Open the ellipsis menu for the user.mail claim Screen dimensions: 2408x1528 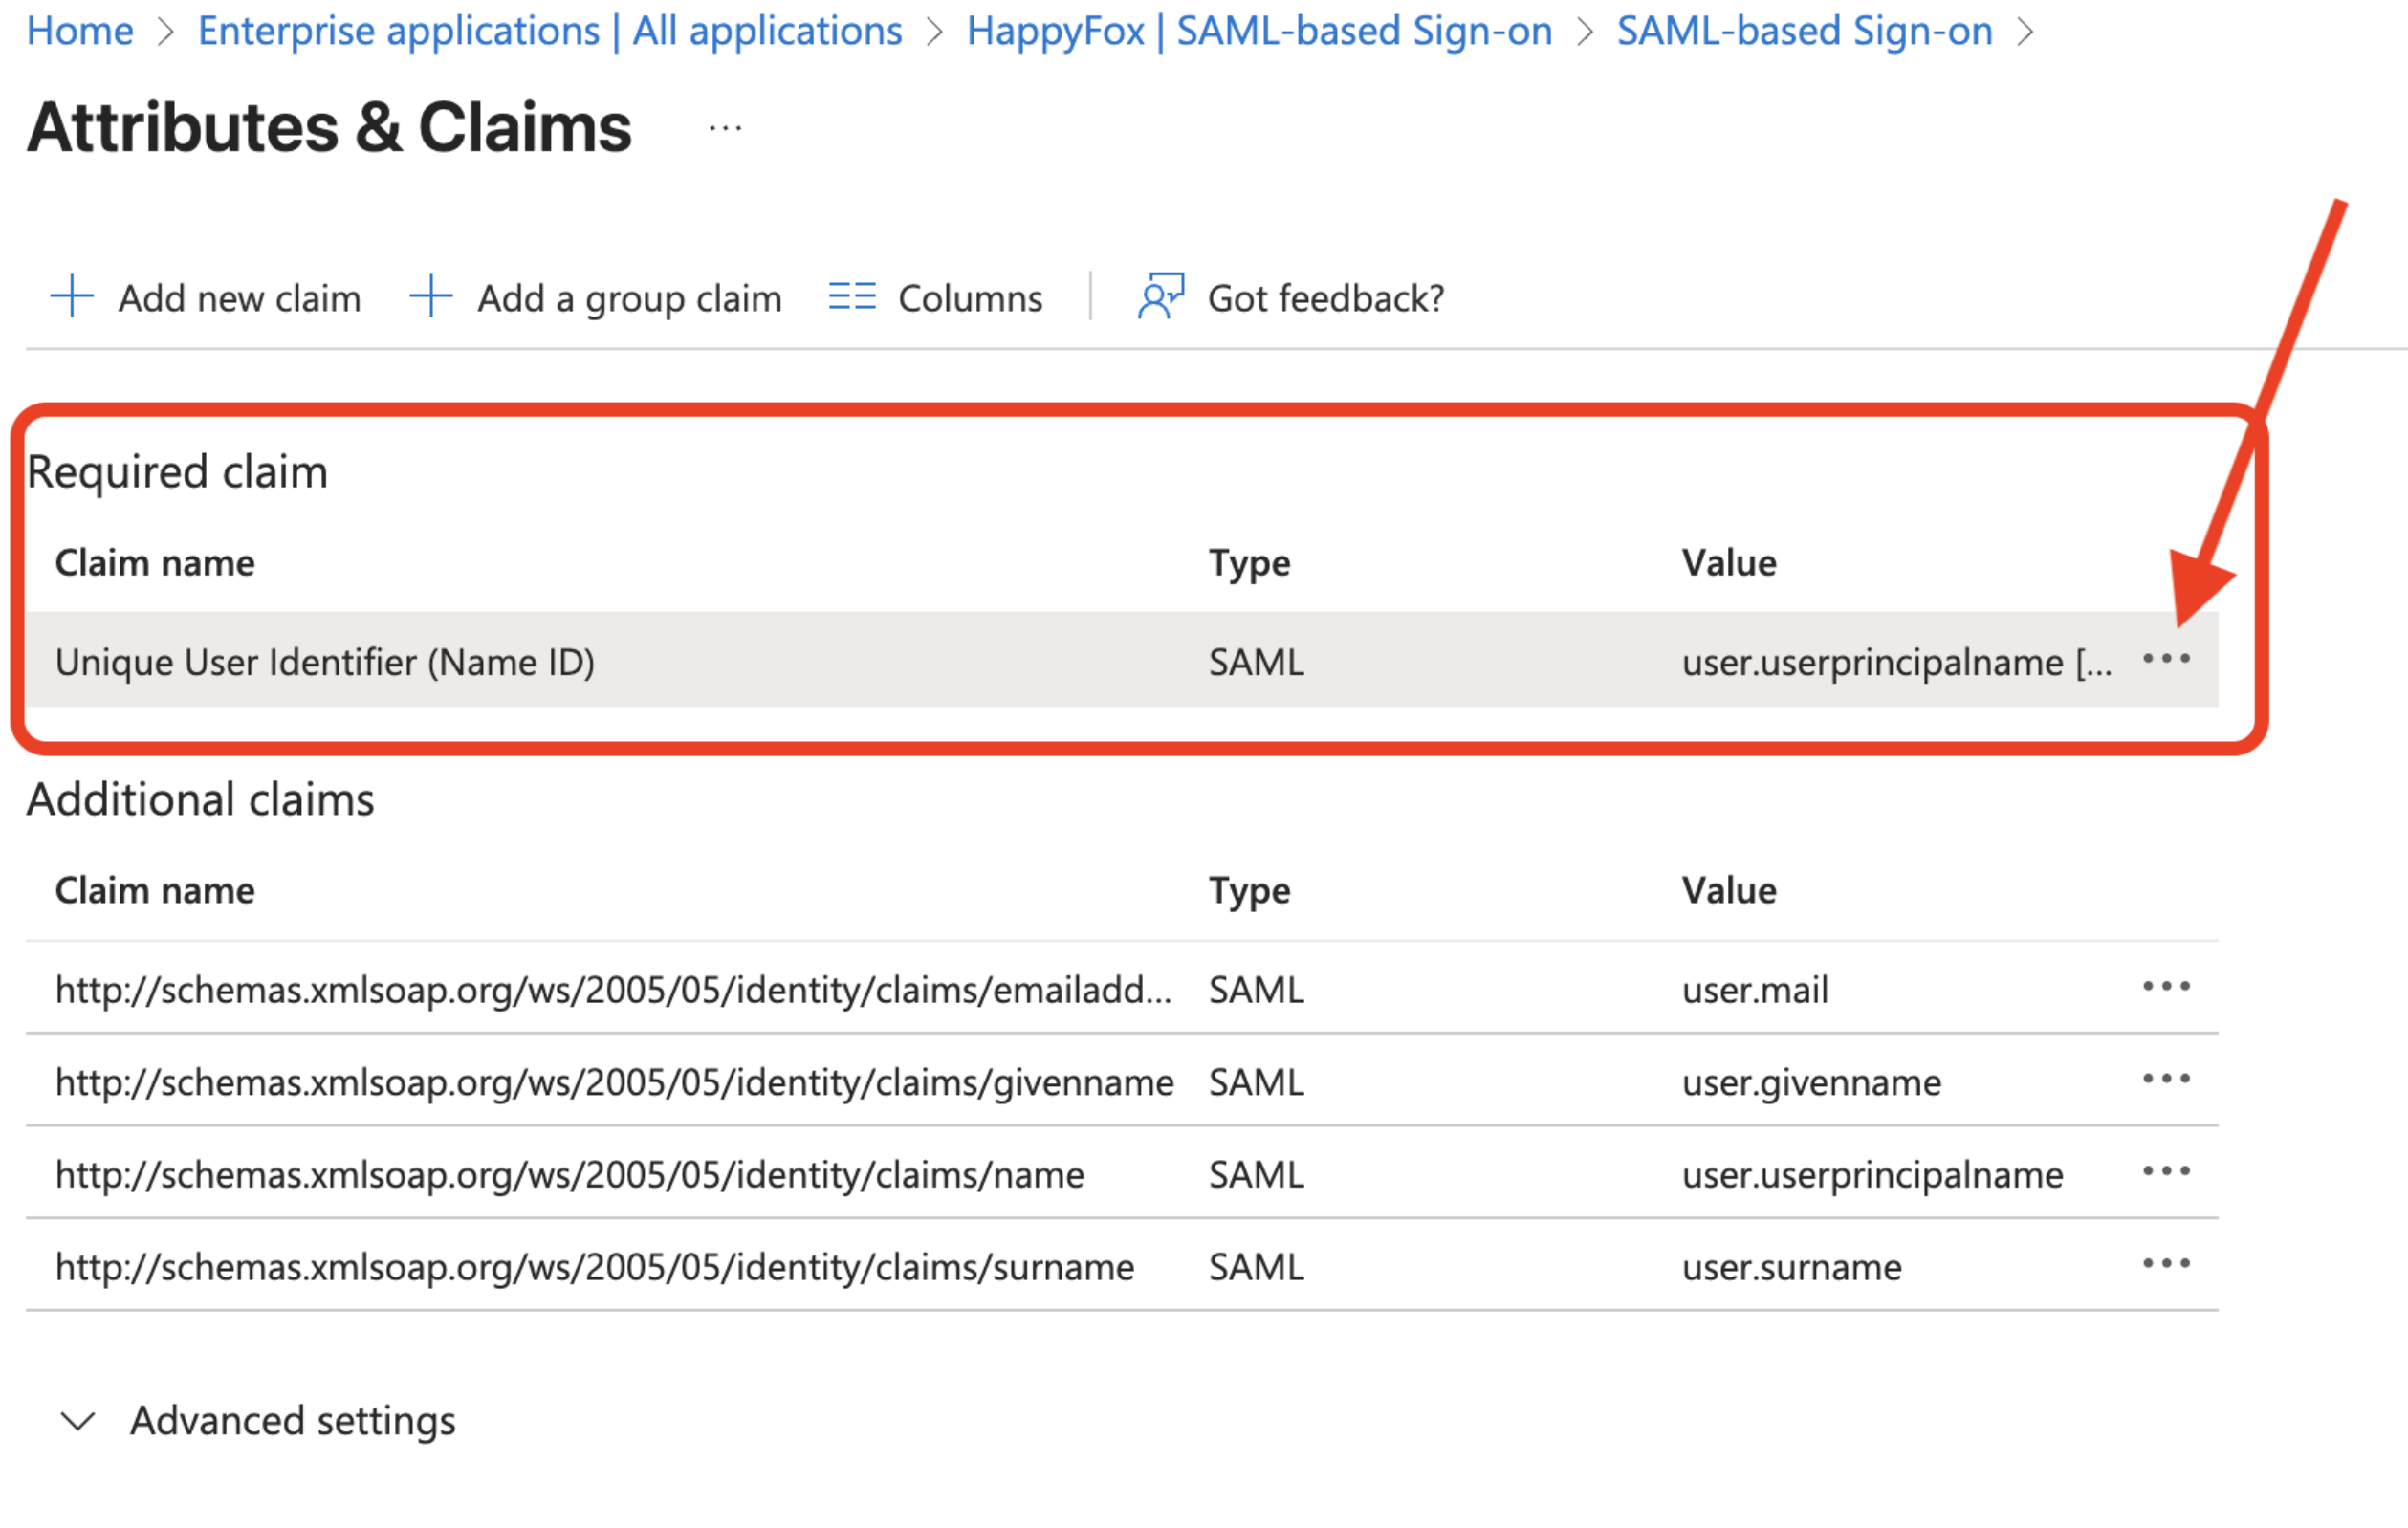(2166, 988)
